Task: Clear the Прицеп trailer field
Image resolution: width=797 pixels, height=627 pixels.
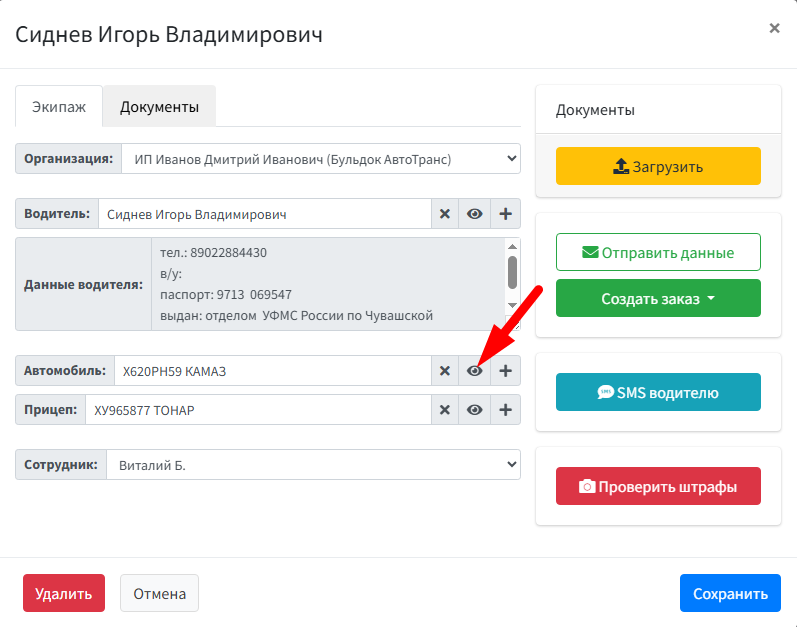Action: point(445,410)
